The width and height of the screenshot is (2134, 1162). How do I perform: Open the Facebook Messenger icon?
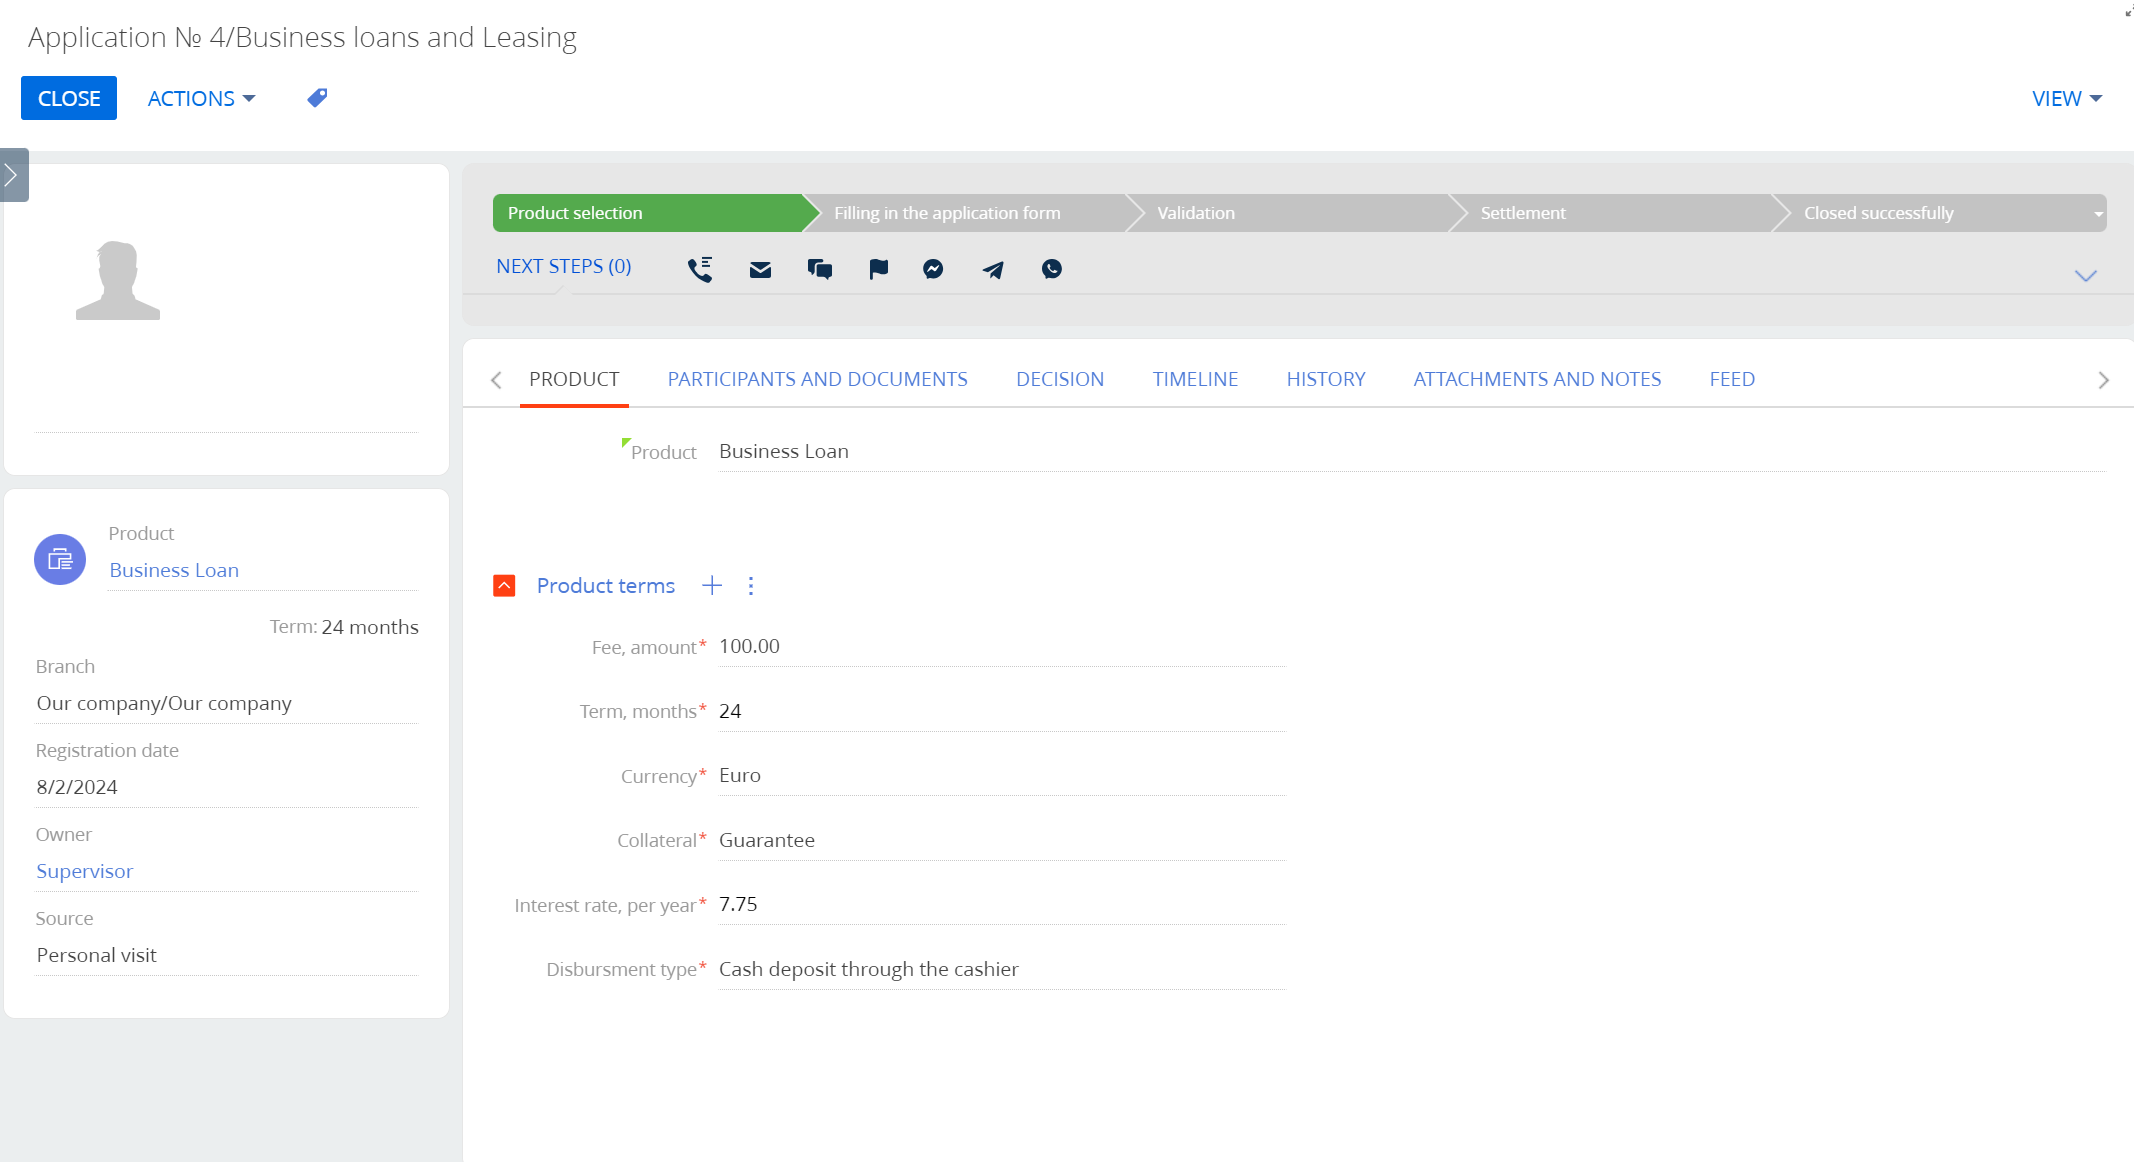point(933,268)
